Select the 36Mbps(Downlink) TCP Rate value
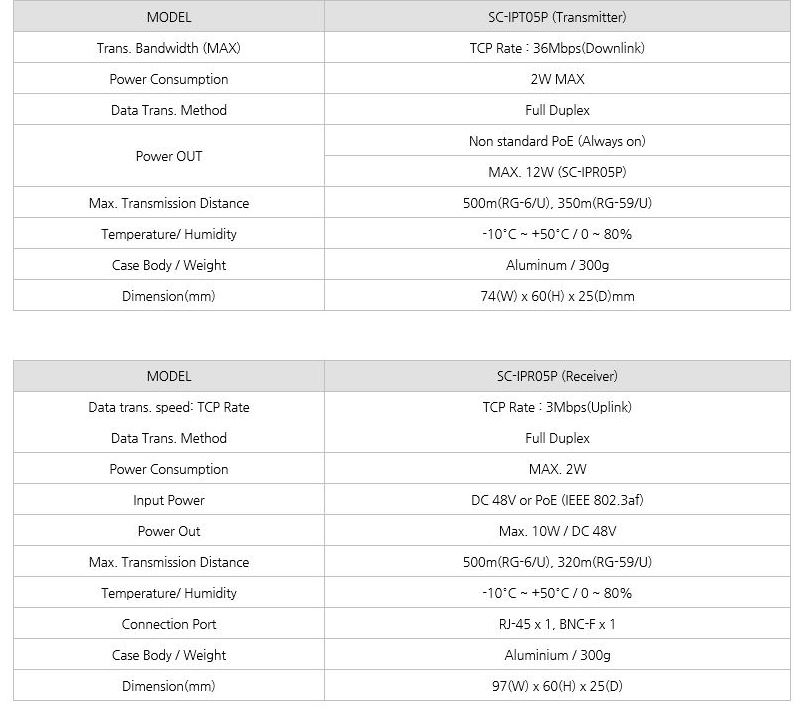 (556, 48)
